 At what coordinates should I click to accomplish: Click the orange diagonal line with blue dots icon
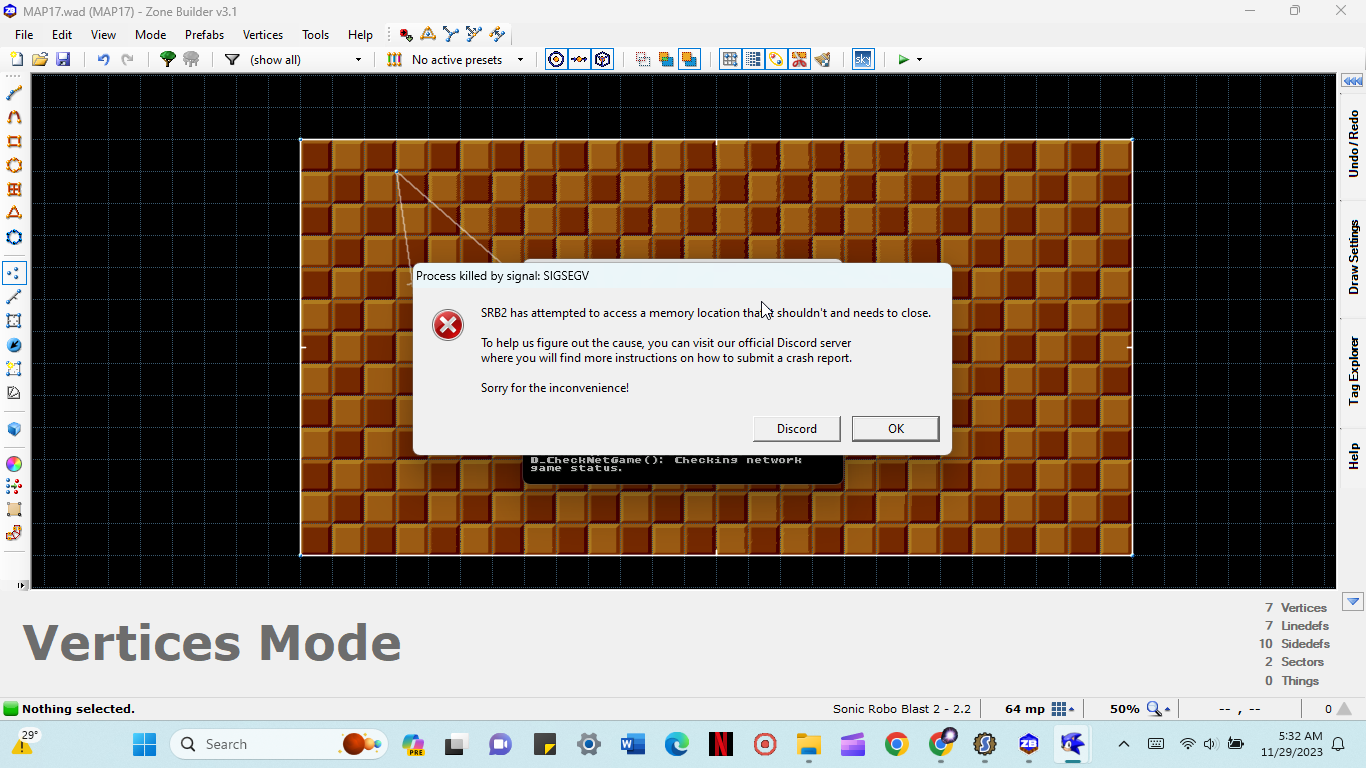(x=498, y=34)
